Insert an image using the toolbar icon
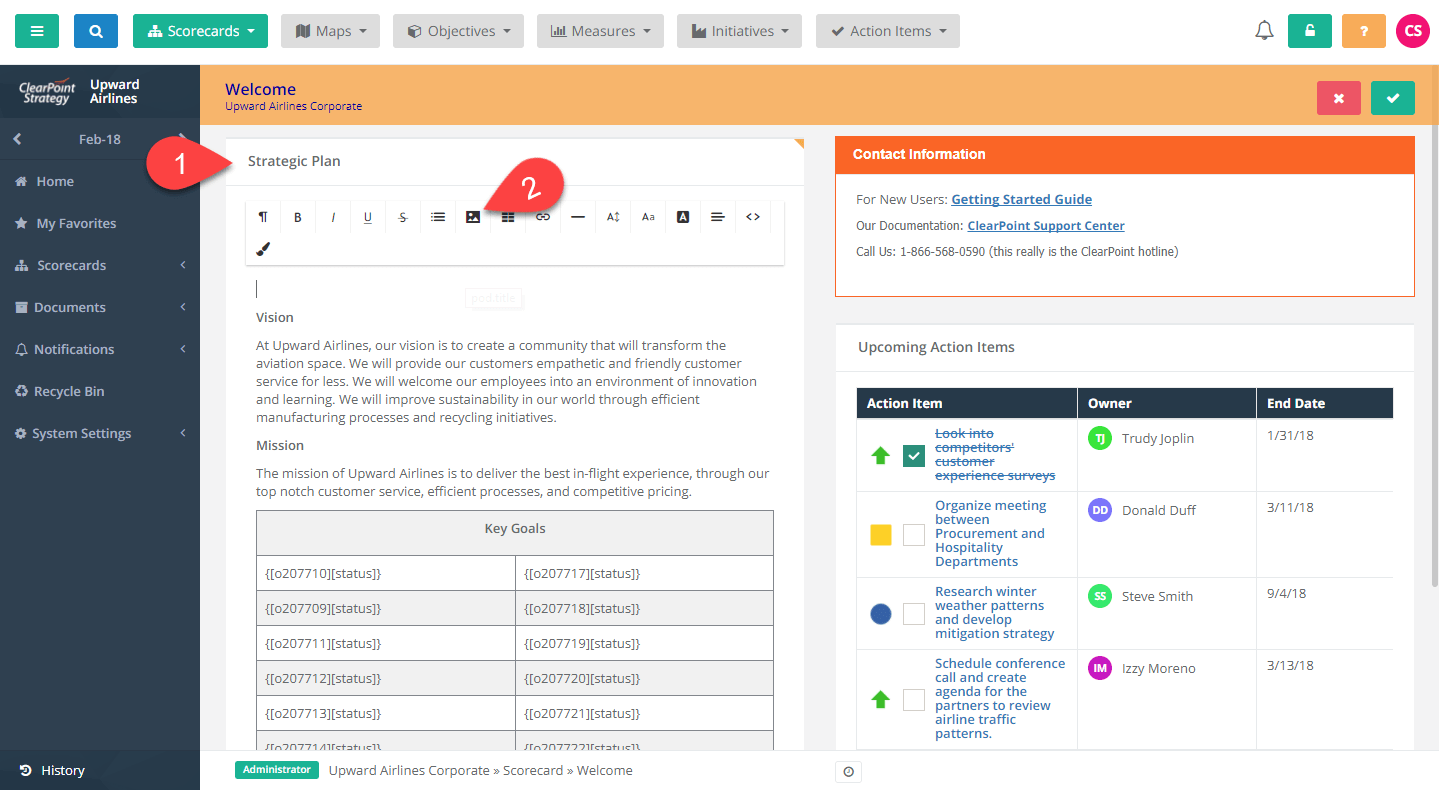Screen dimensions: 1439x790 point(472,216)
